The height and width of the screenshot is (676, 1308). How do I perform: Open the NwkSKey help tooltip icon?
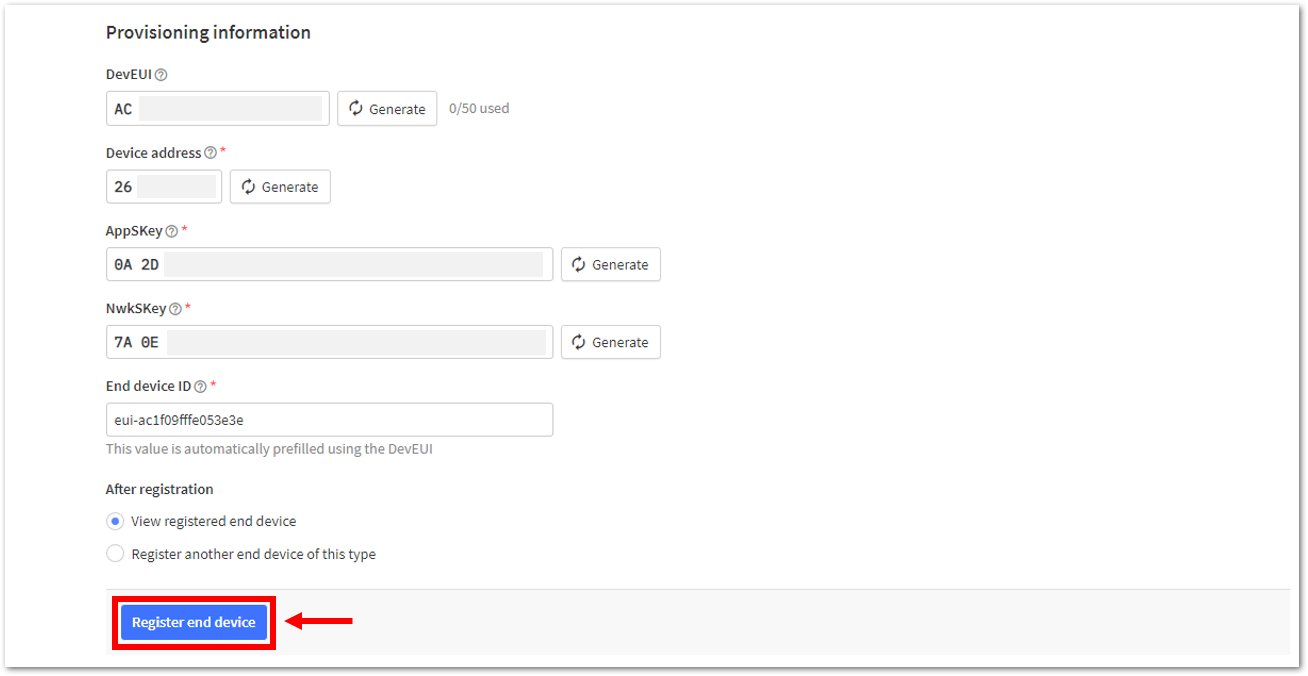pos(175,309)
